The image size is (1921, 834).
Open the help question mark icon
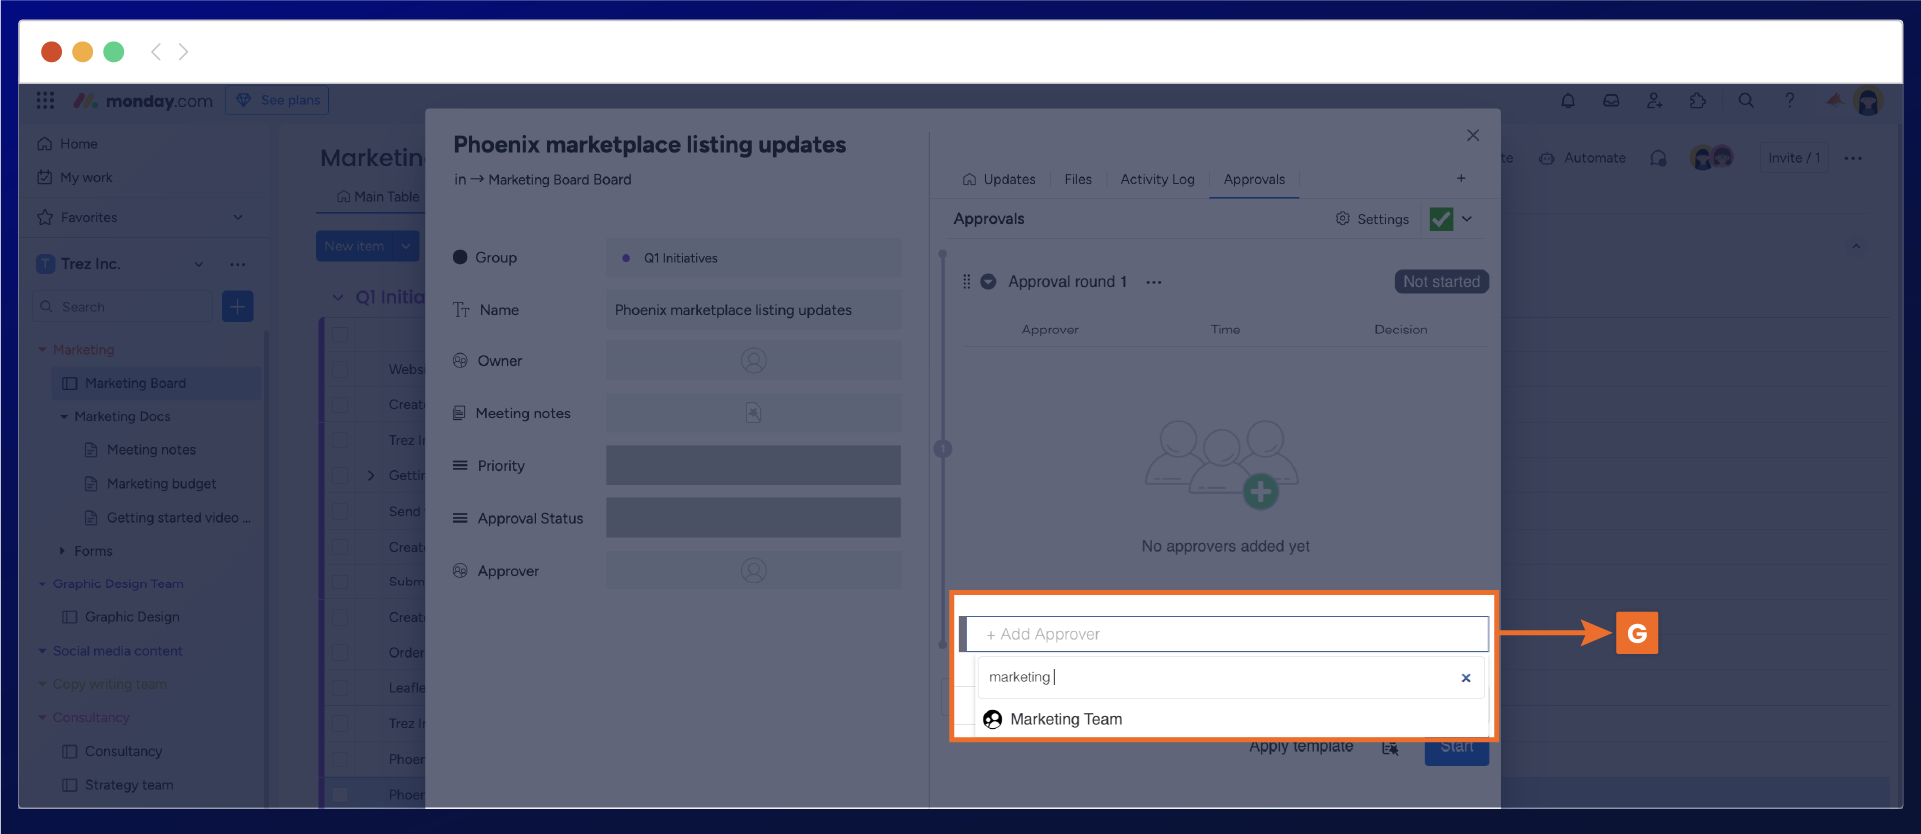pos(1789,100)
